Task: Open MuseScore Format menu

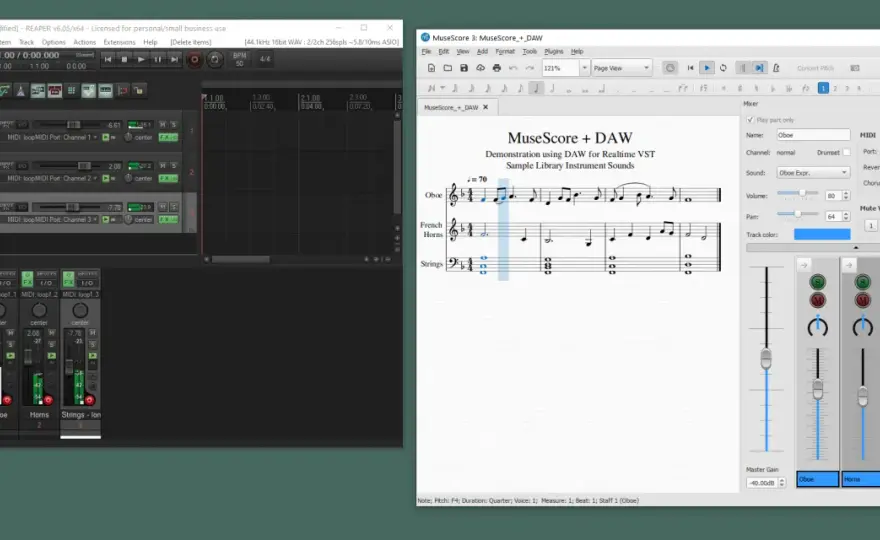Action: click(505, 52)
